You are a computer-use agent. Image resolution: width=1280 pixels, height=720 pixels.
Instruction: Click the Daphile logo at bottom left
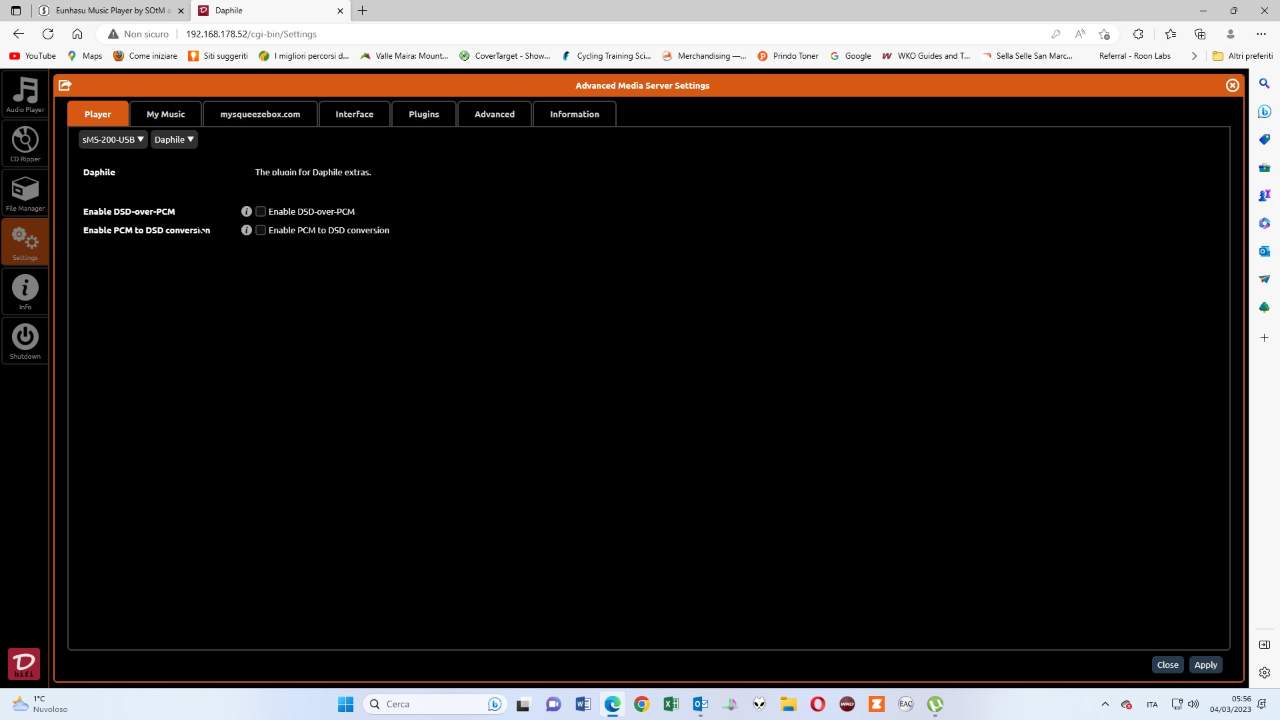point(24,664)
